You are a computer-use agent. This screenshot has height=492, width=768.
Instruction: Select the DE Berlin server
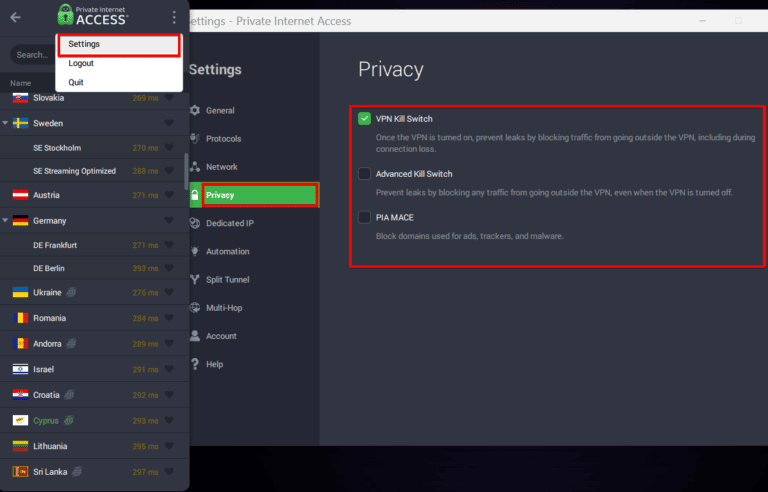coord(93,268)
